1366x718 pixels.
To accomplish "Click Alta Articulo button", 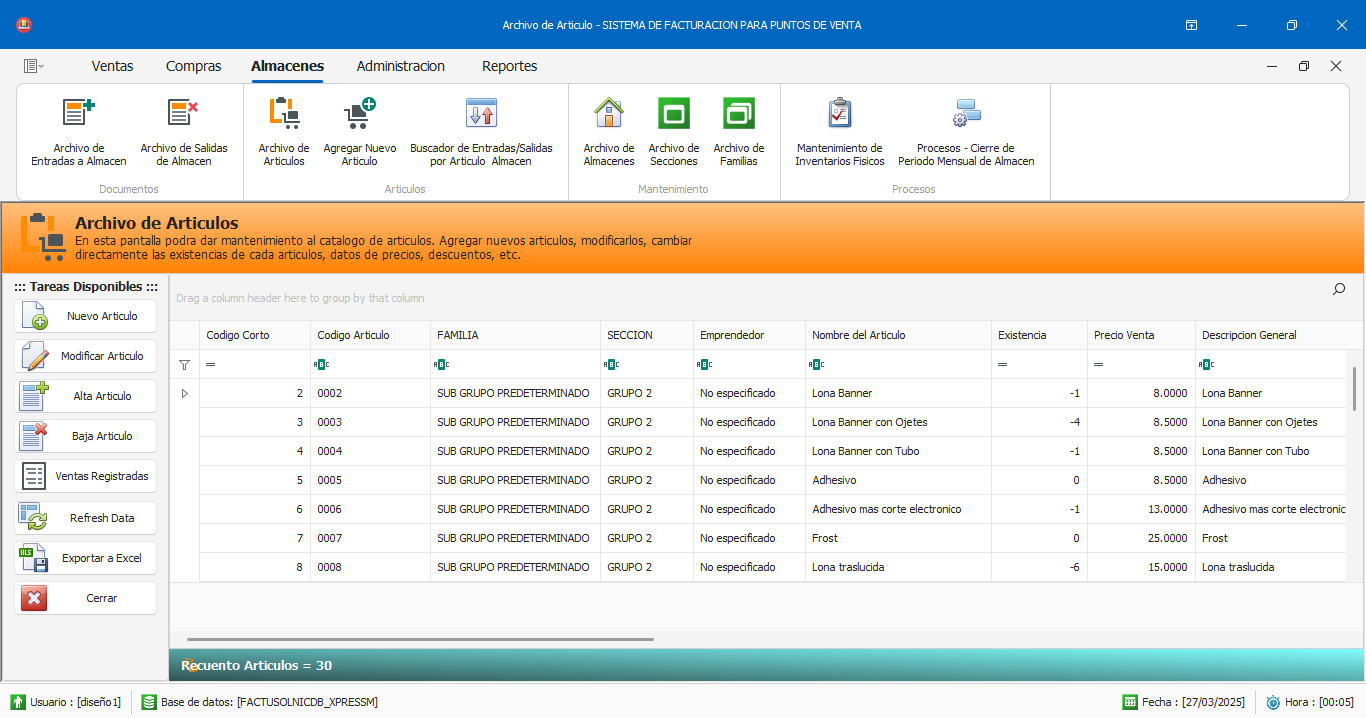I will [85, 396].
